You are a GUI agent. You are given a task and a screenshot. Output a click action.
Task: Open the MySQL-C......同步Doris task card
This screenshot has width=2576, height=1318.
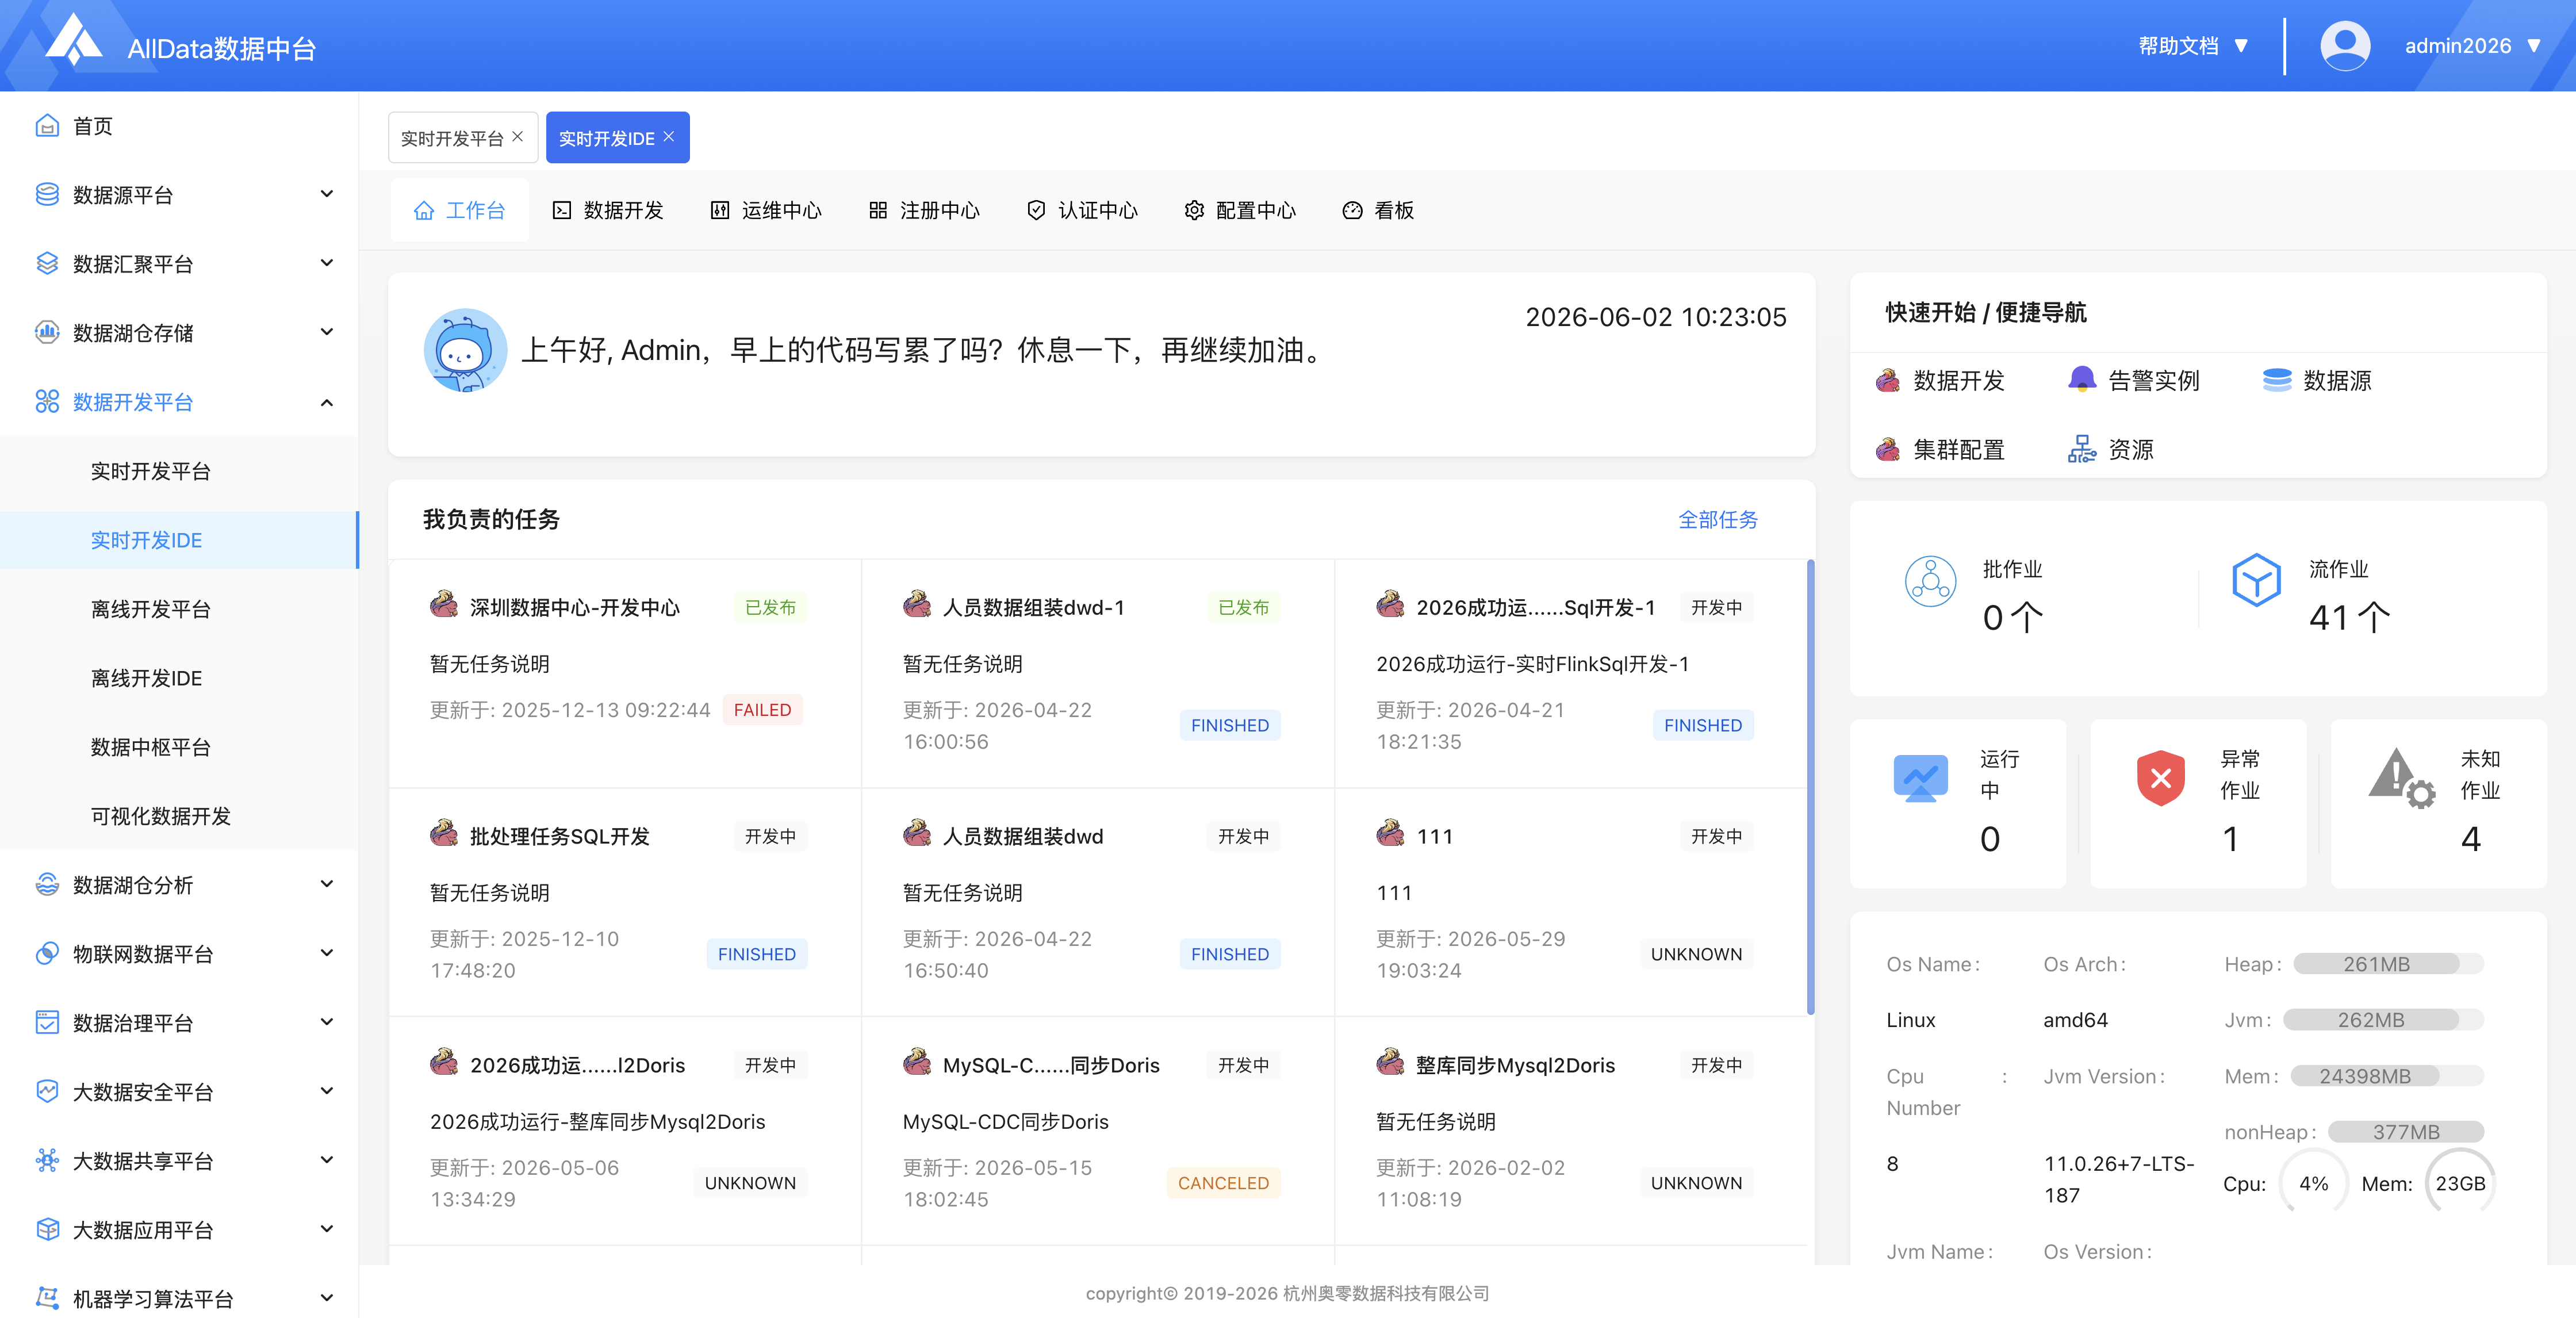(x=1098, y=1131)
